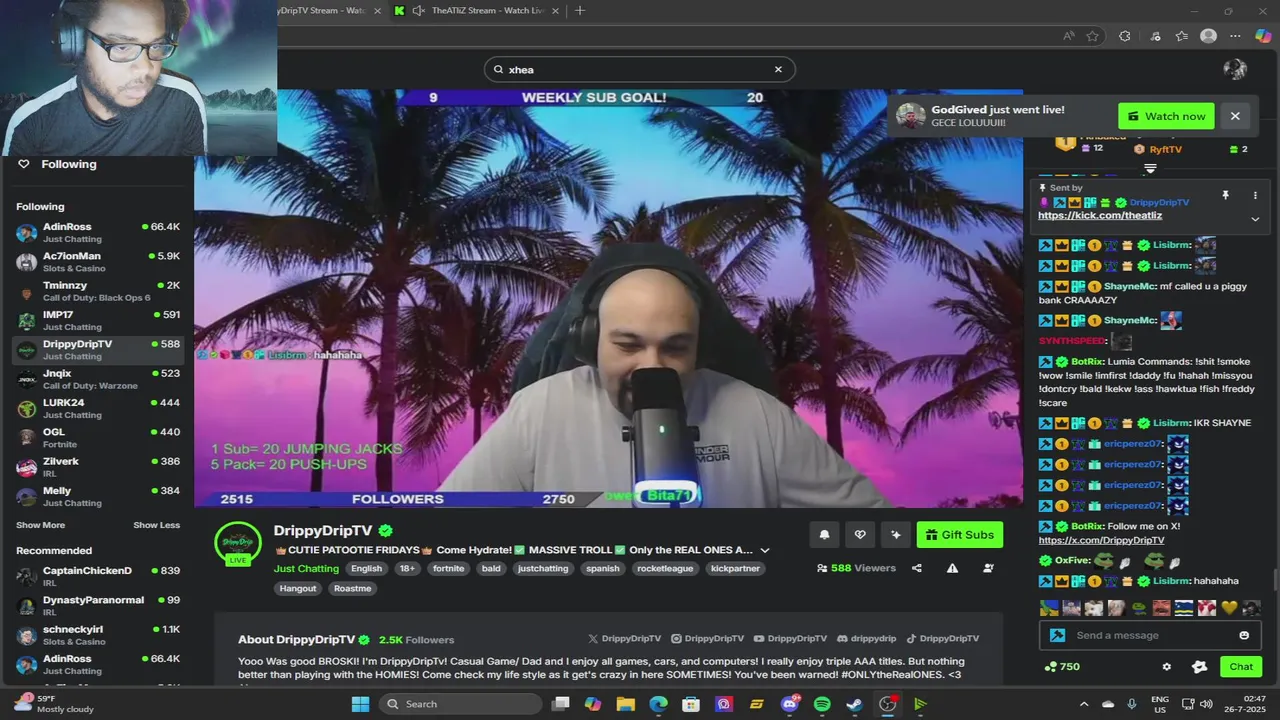Expand the following list with Show More
This screenshot has height=720, width=1280.
coord(40,525)
